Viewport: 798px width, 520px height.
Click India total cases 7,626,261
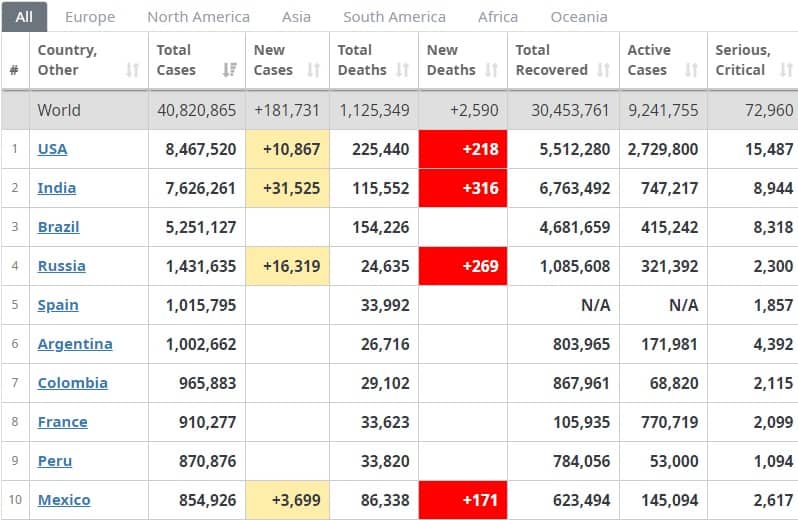pyautogui.click(x=201, y=188)
